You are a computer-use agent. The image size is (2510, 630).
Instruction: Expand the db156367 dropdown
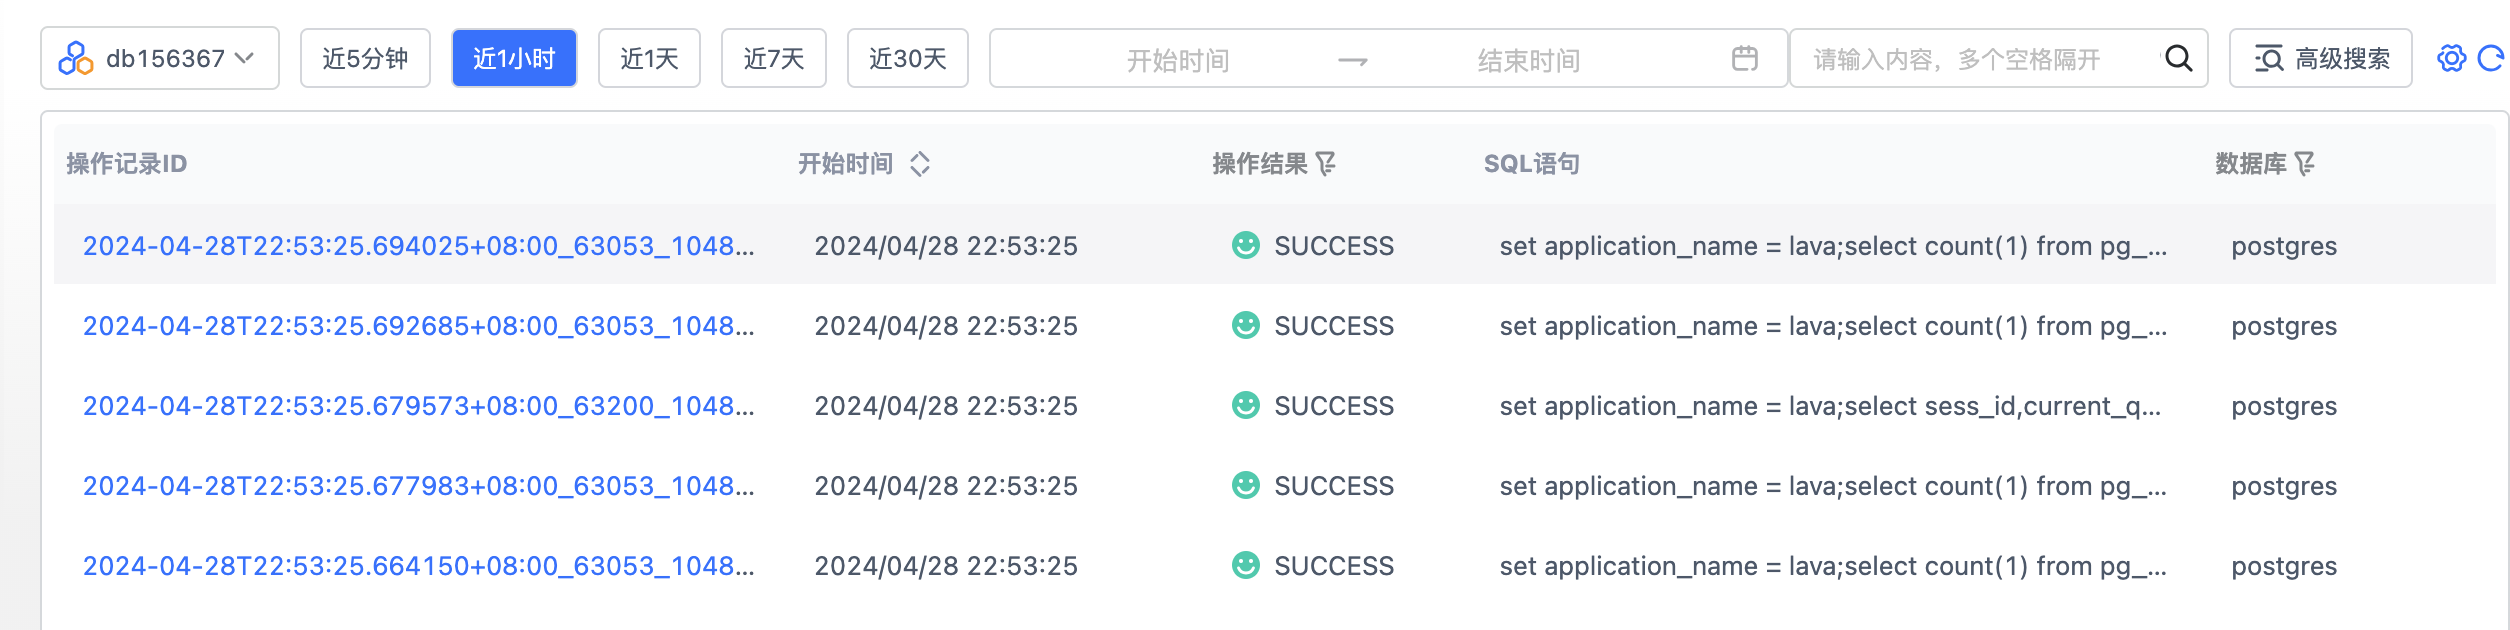click(244, 59)
